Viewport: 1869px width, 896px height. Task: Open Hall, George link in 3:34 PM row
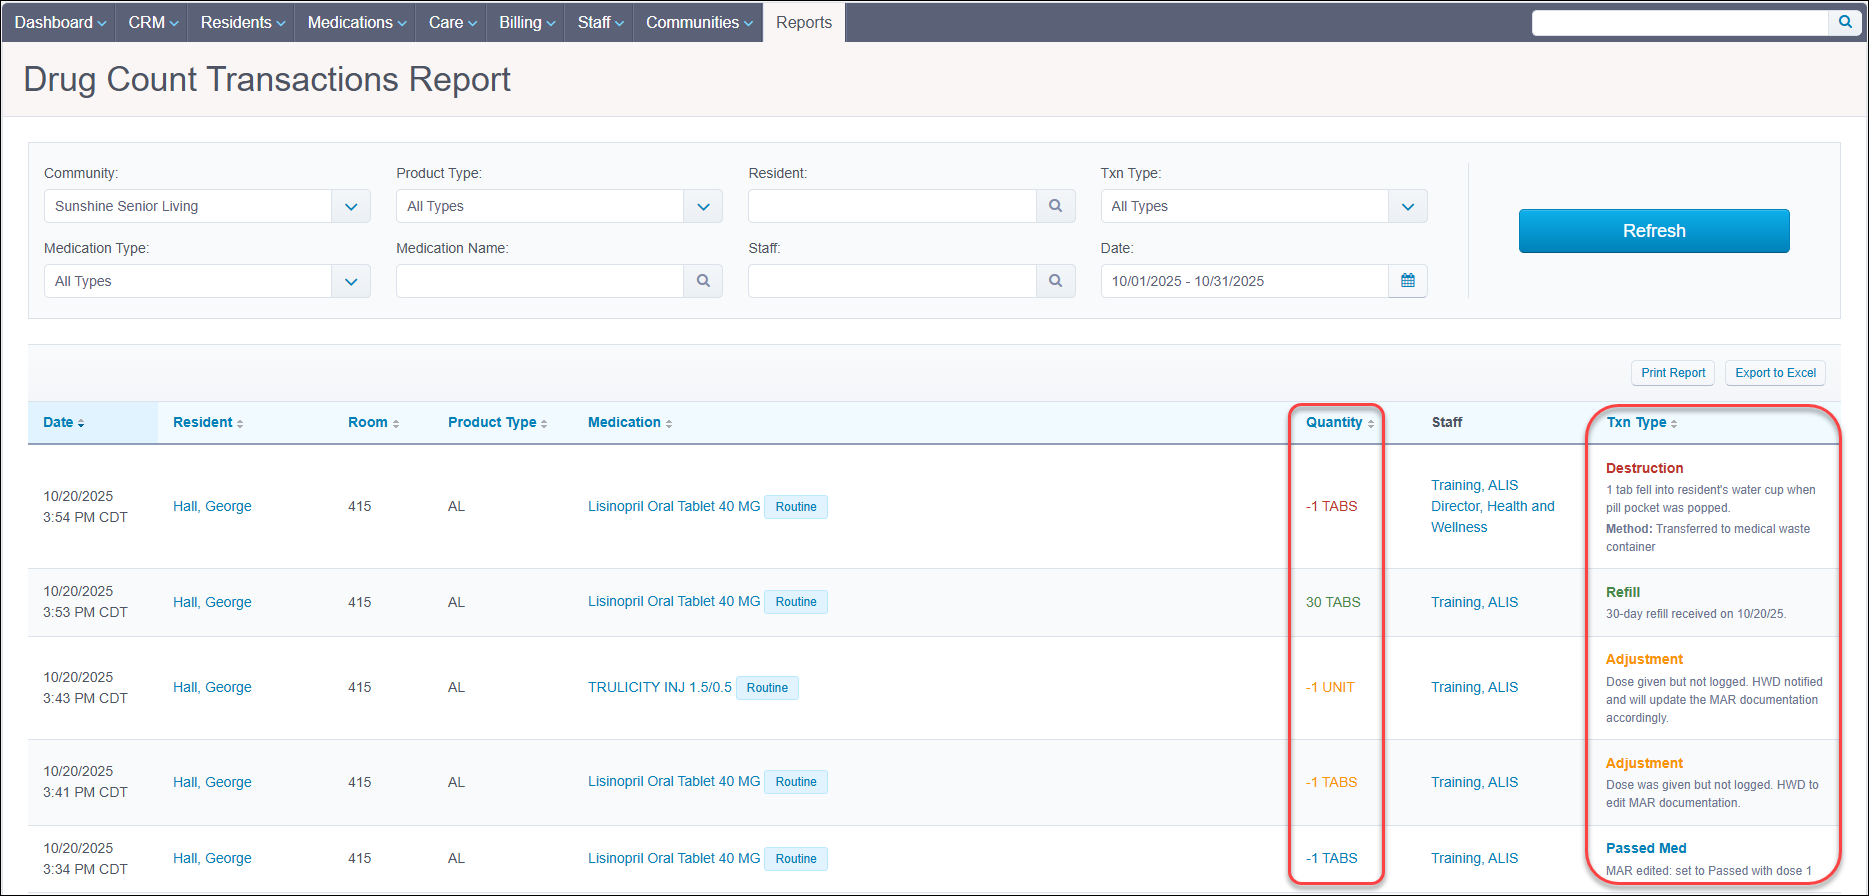click(212, 858)
